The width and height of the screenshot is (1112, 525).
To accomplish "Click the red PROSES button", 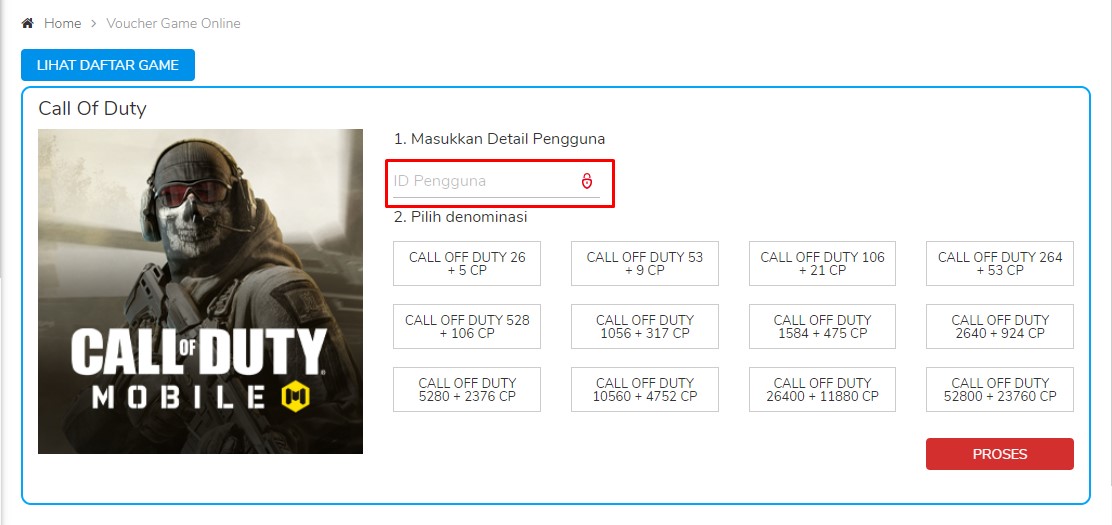I will coord(1000,454).
